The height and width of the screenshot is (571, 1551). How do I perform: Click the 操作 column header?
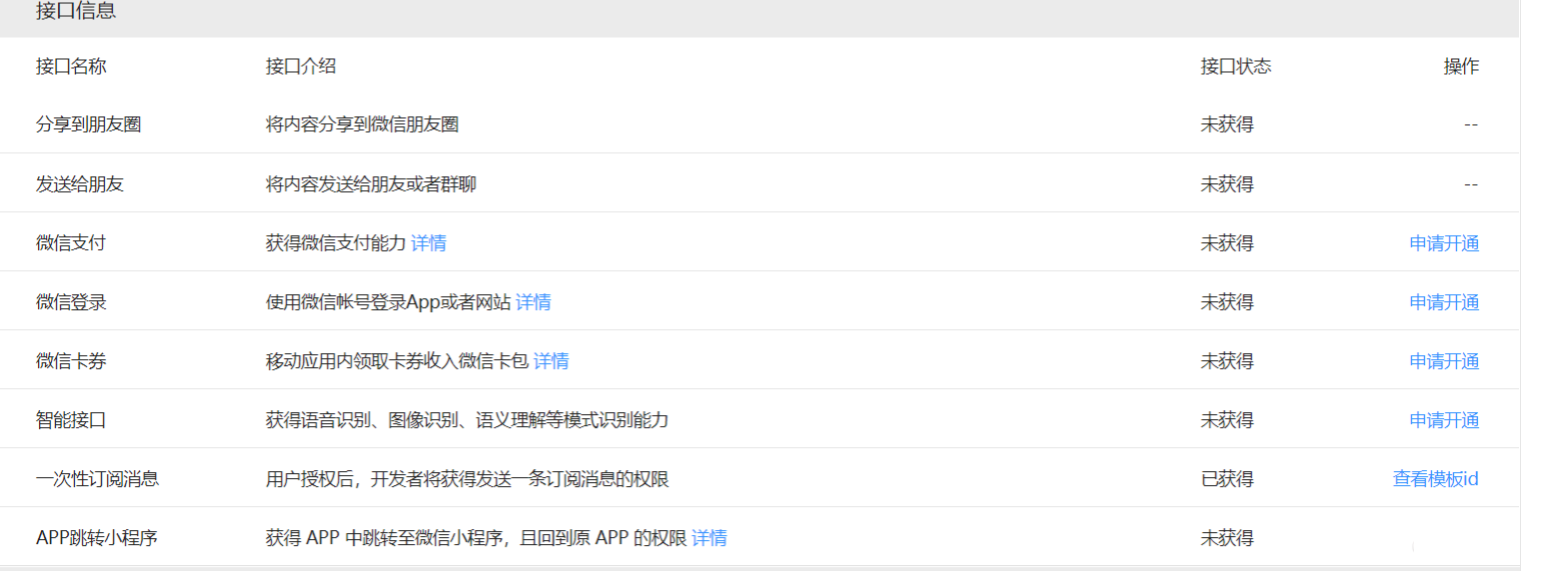click(1460, 67)
